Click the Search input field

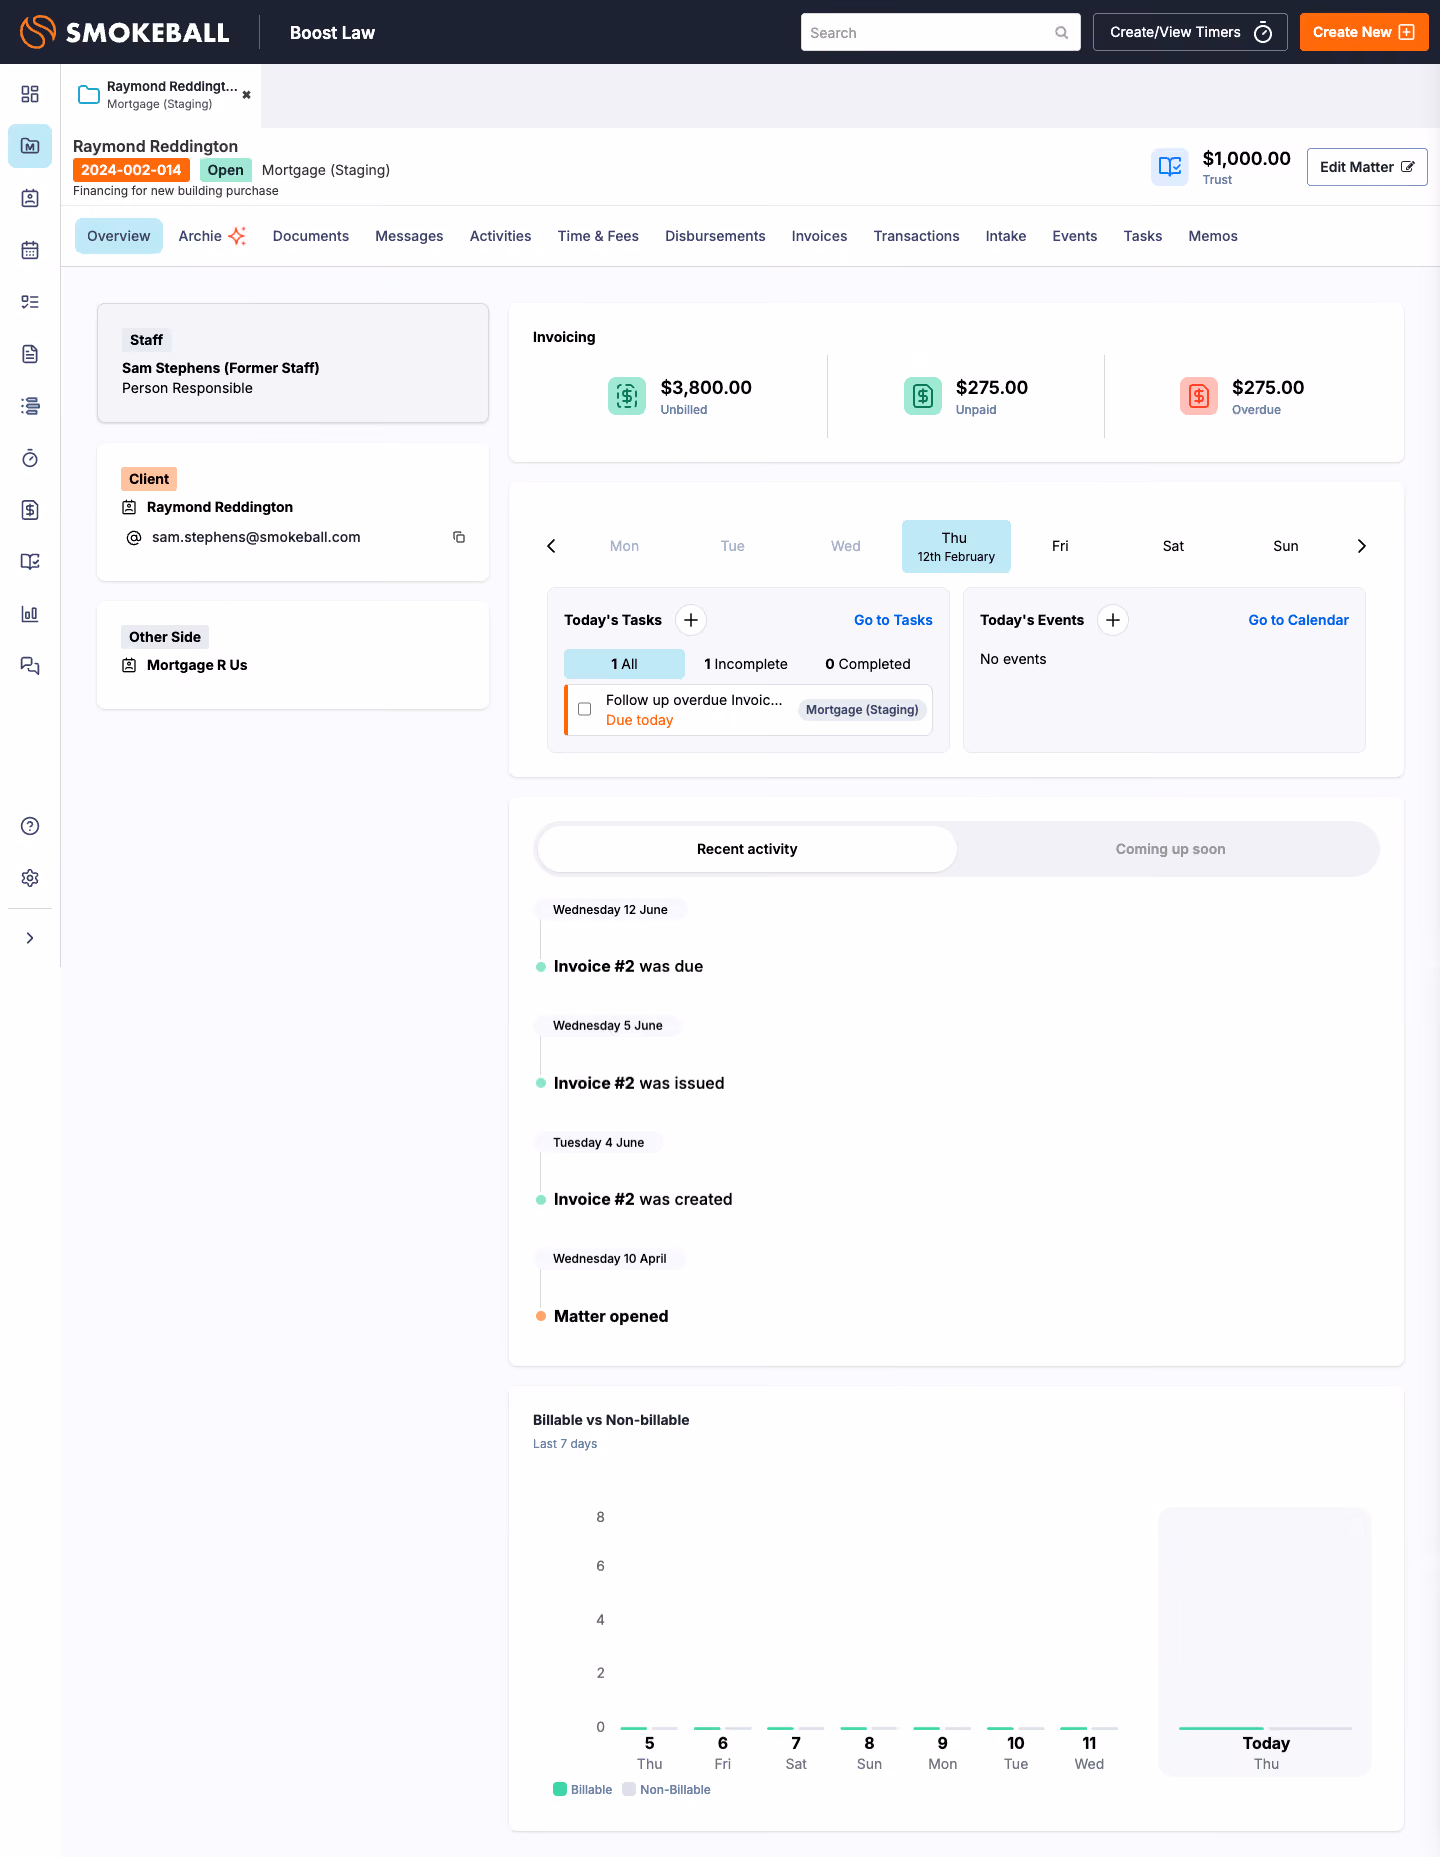coord(940,32)
